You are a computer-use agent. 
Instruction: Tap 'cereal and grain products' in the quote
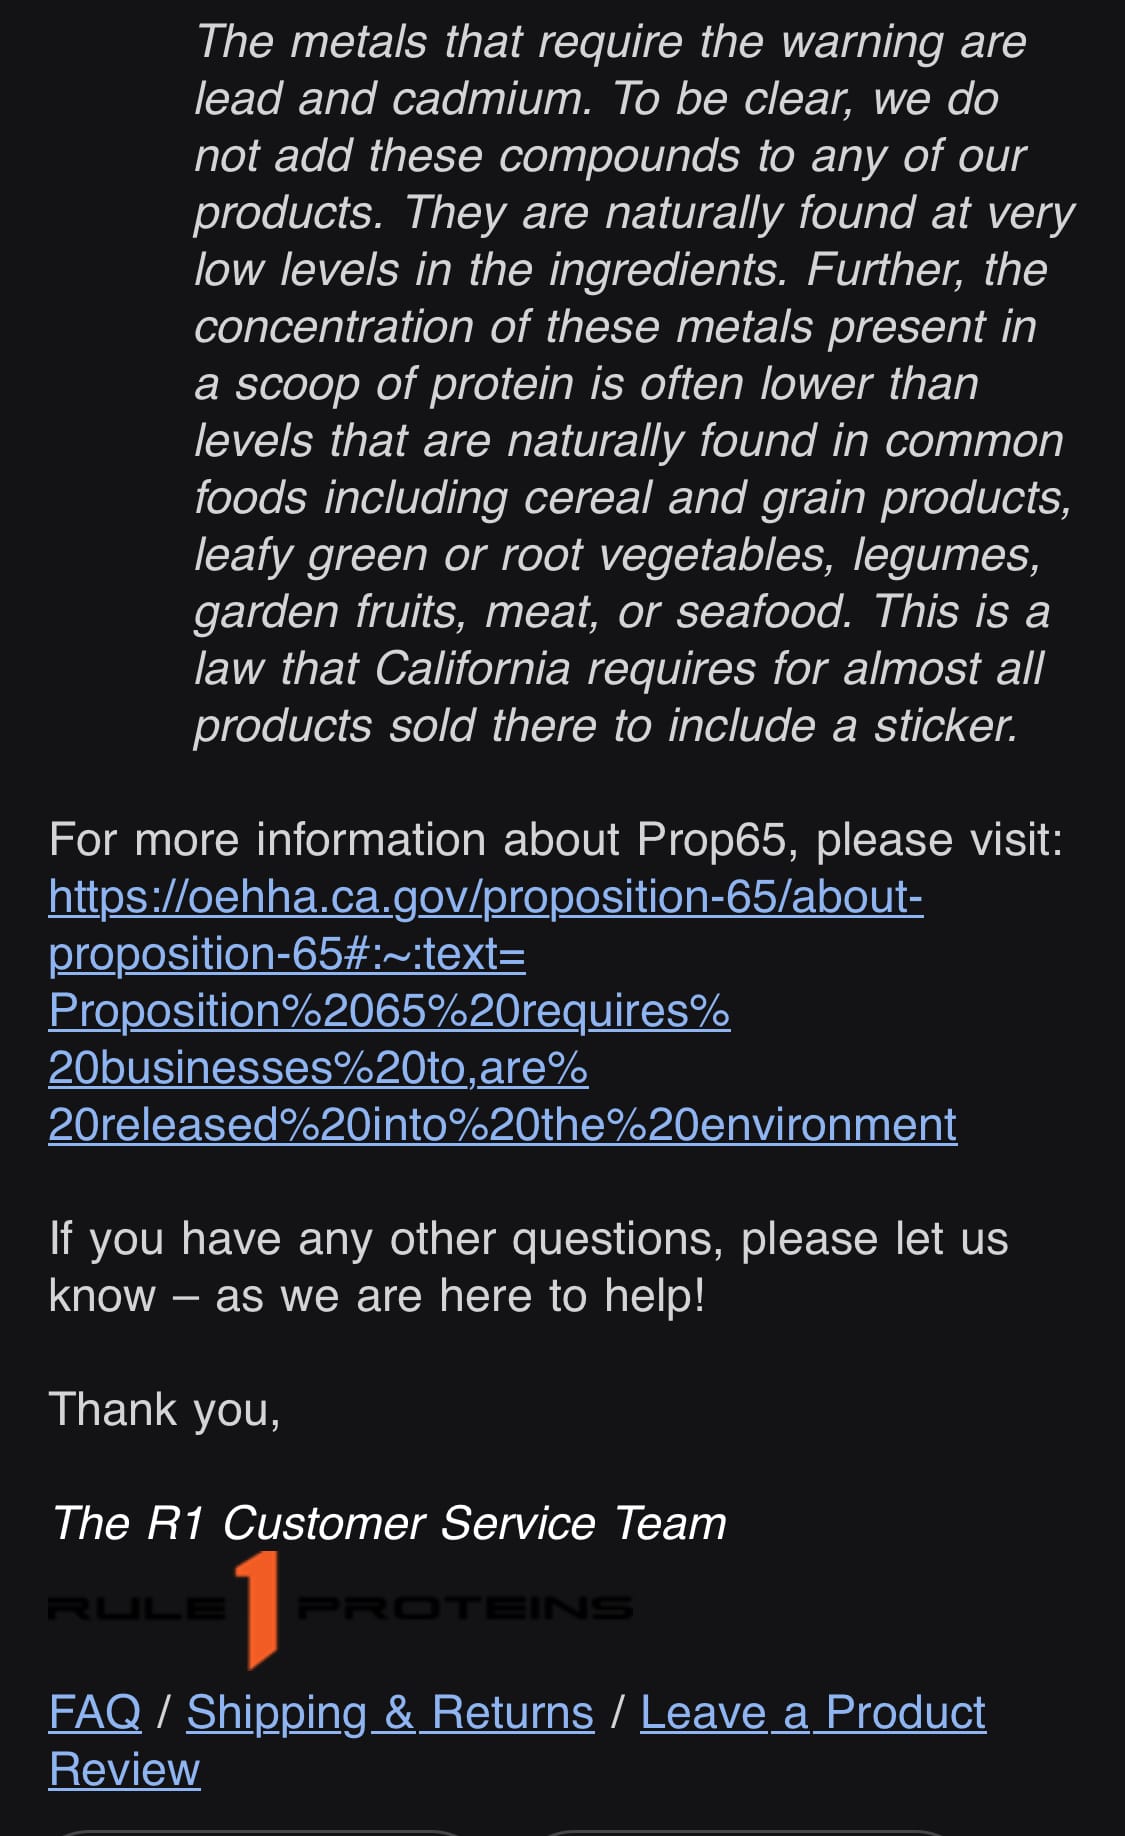796,498
